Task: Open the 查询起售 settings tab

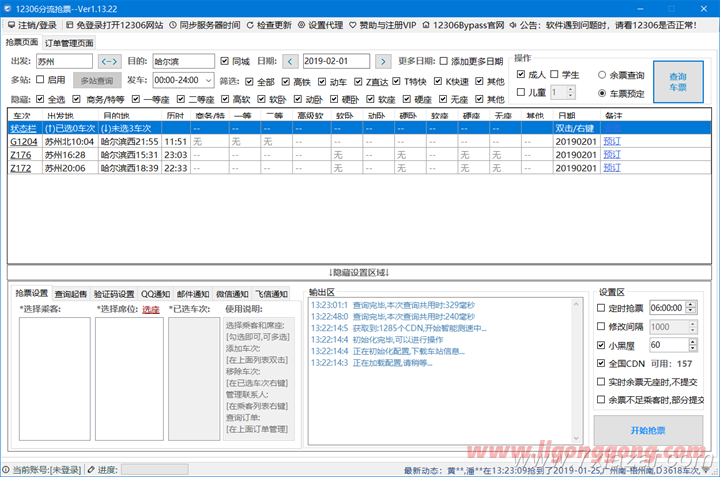Action: click(71, 294)
